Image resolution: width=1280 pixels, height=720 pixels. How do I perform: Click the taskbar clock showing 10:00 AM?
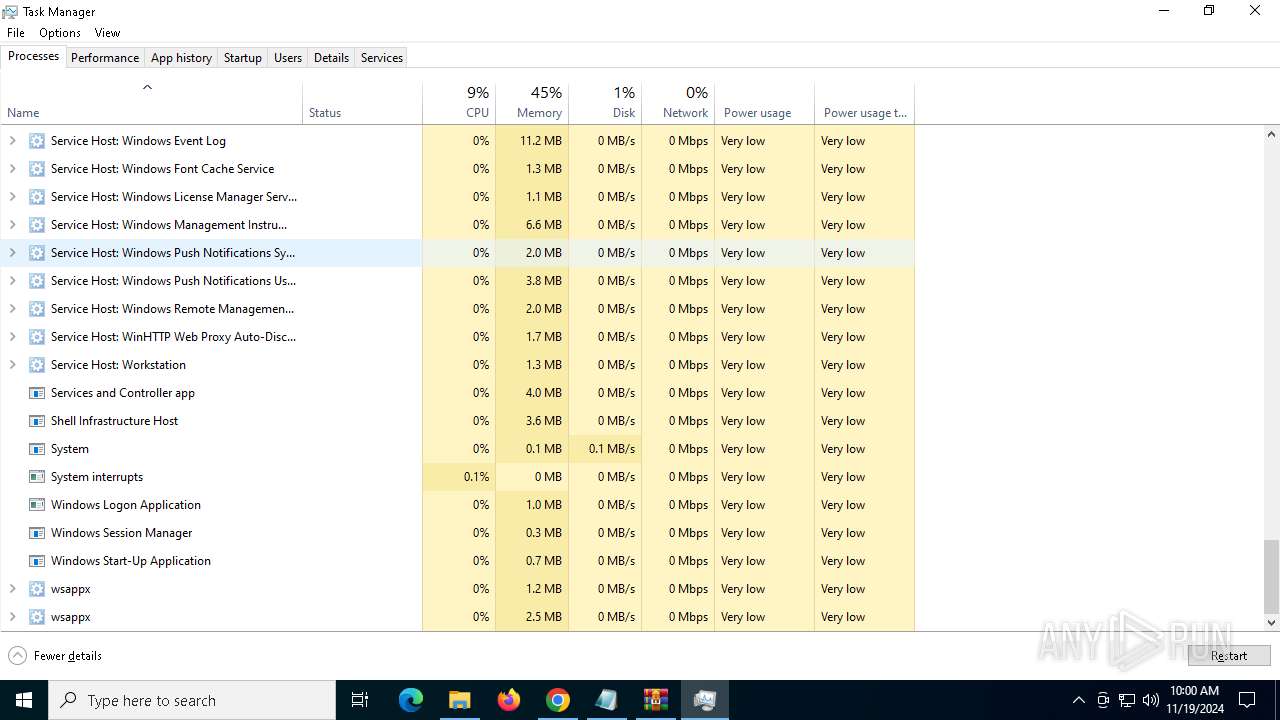point(1194,700)
